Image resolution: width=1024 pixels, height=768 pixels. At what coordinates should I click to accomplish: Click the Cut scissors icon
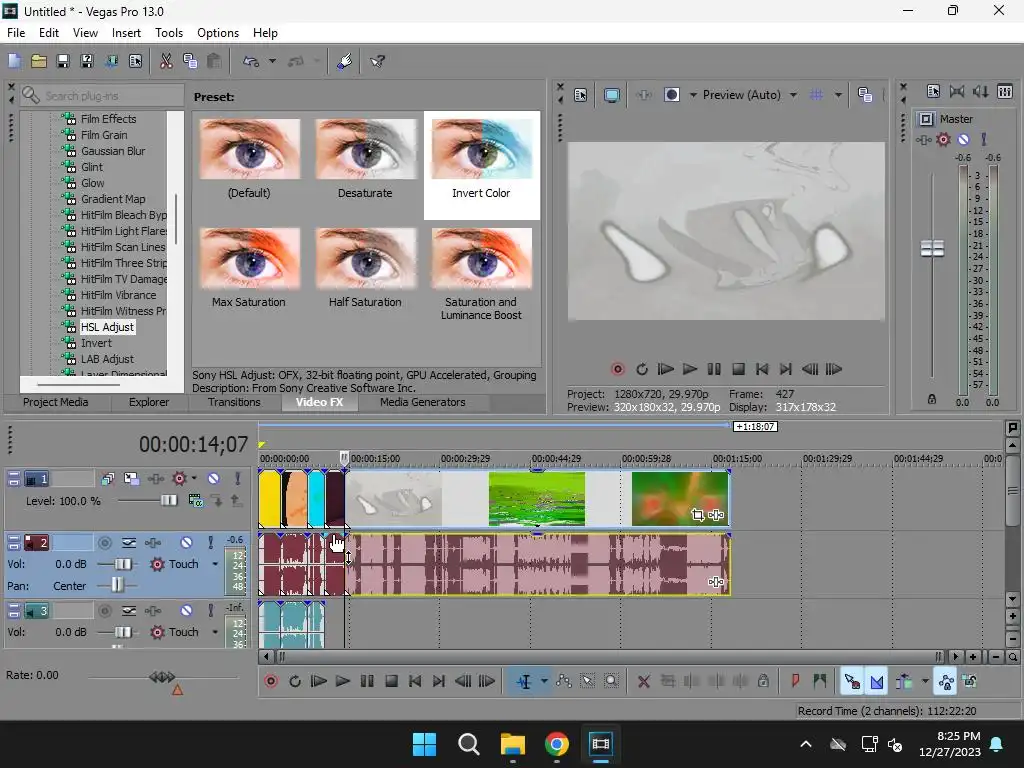pyautogui.click(x=166, y=61)
